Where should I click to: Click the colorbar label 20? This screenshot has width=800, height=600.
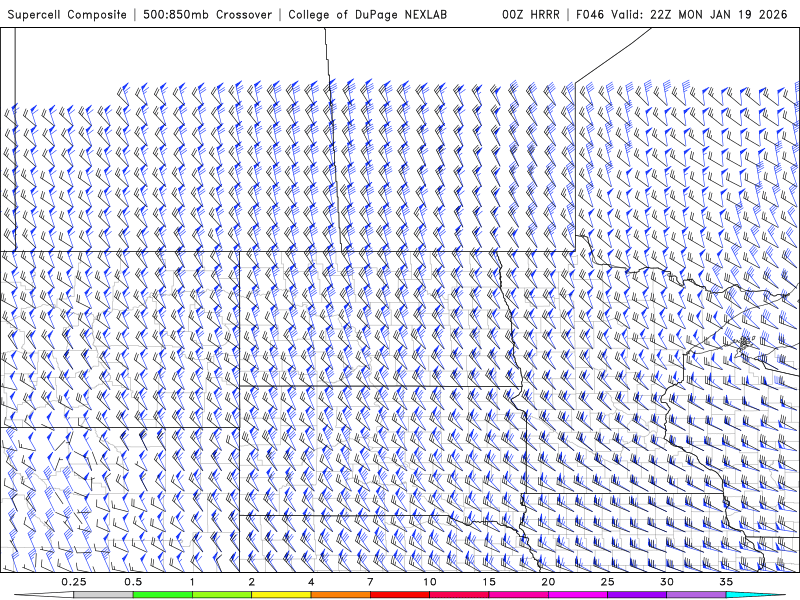pyautogui.click(x=548, y=582)
